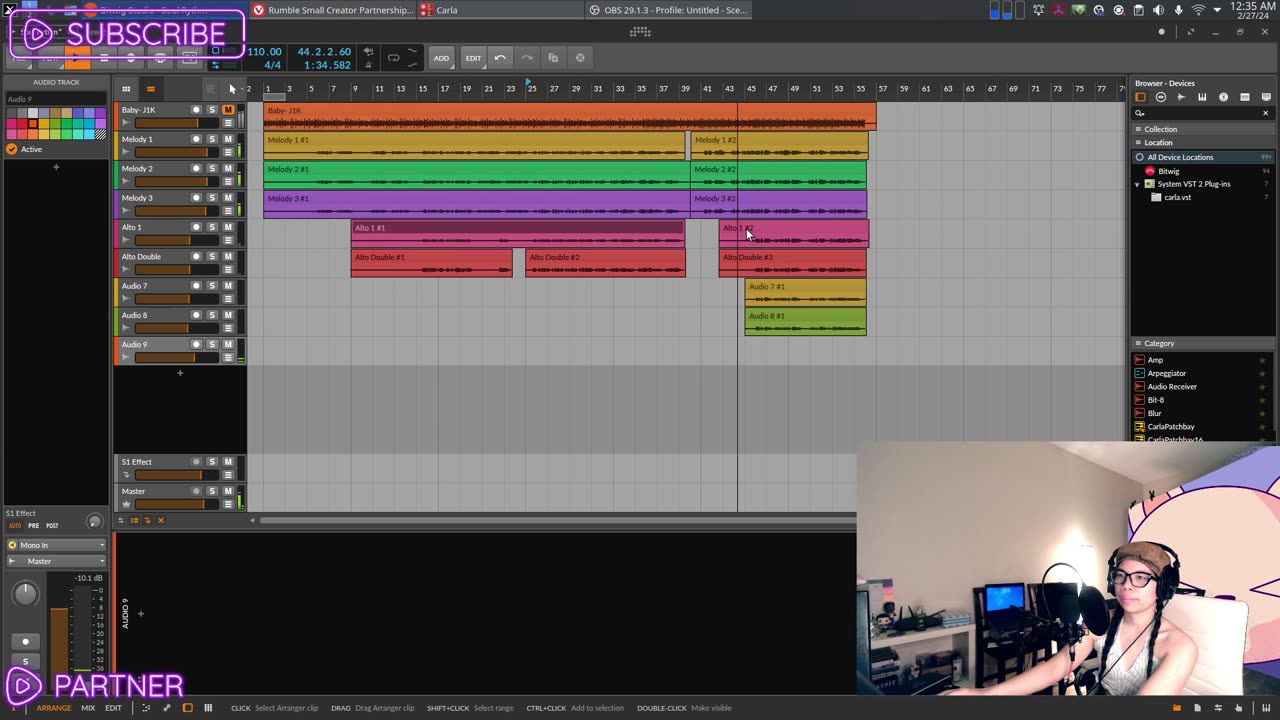Collapse the Category section header

[1203, 343]
